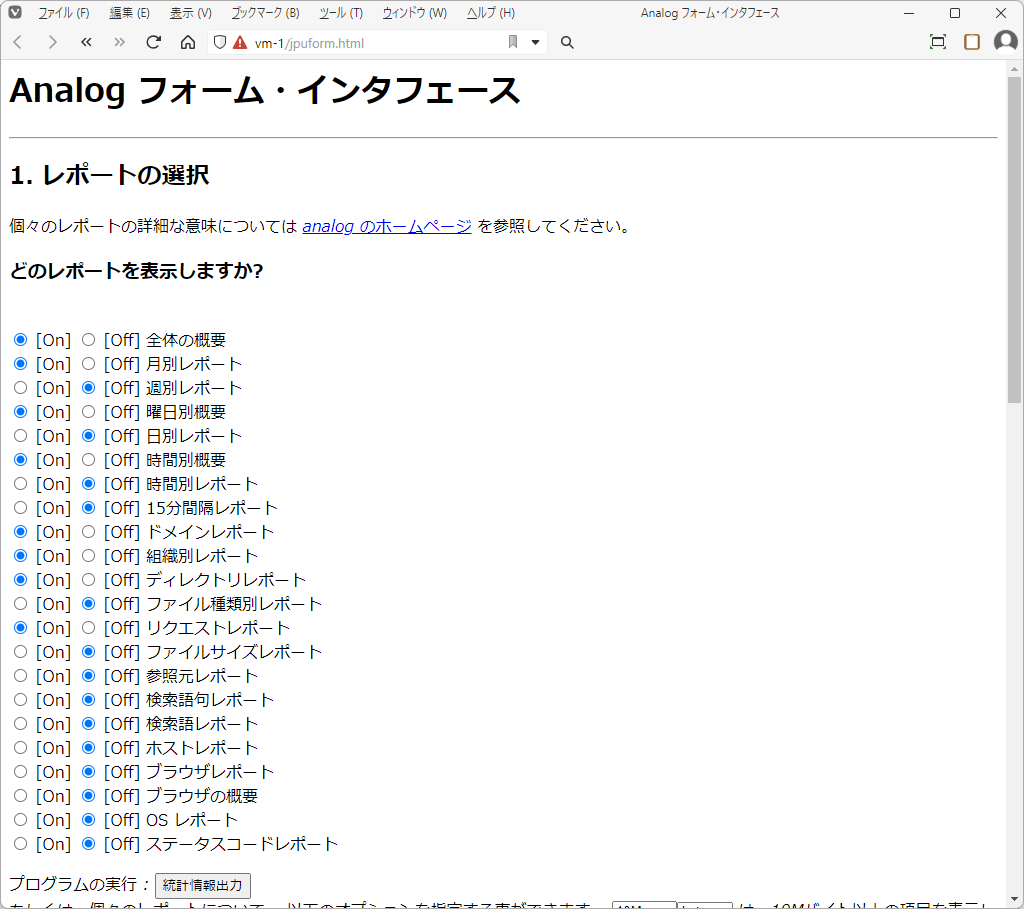Click the vertical scrollbar thumb

[1014, 239]
